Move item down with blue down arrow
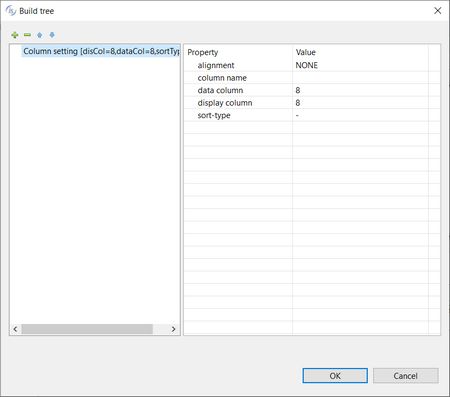 pos(52,35)
